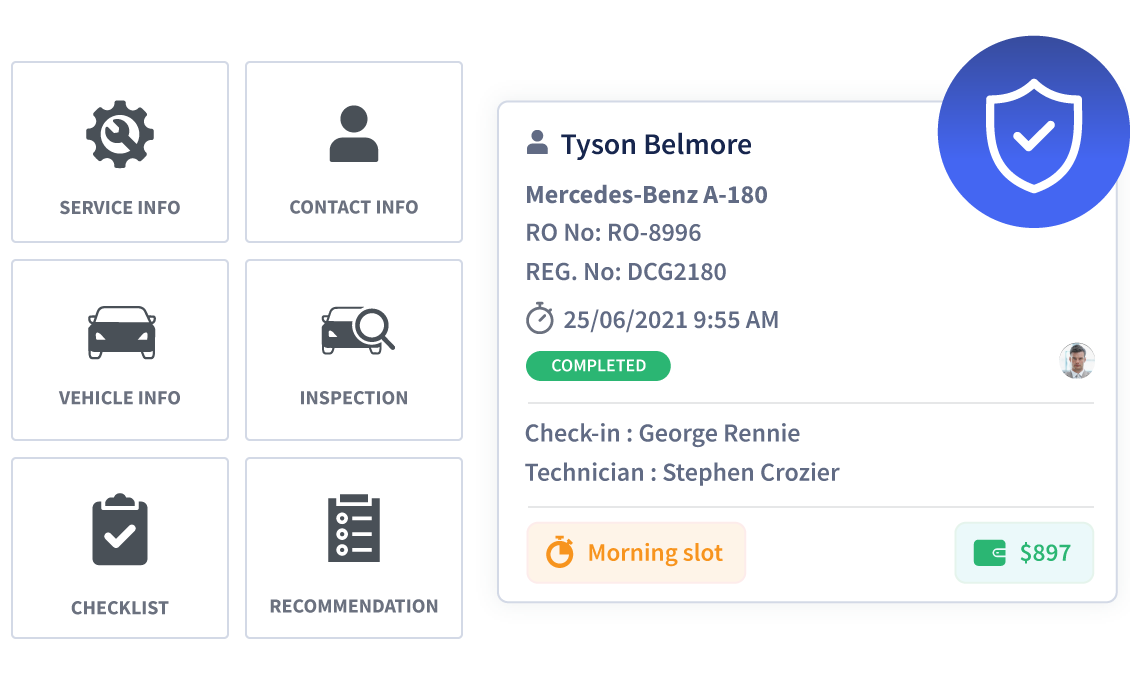
Task: Click the stopwatch icon beside appointment date
Action: 540,319
